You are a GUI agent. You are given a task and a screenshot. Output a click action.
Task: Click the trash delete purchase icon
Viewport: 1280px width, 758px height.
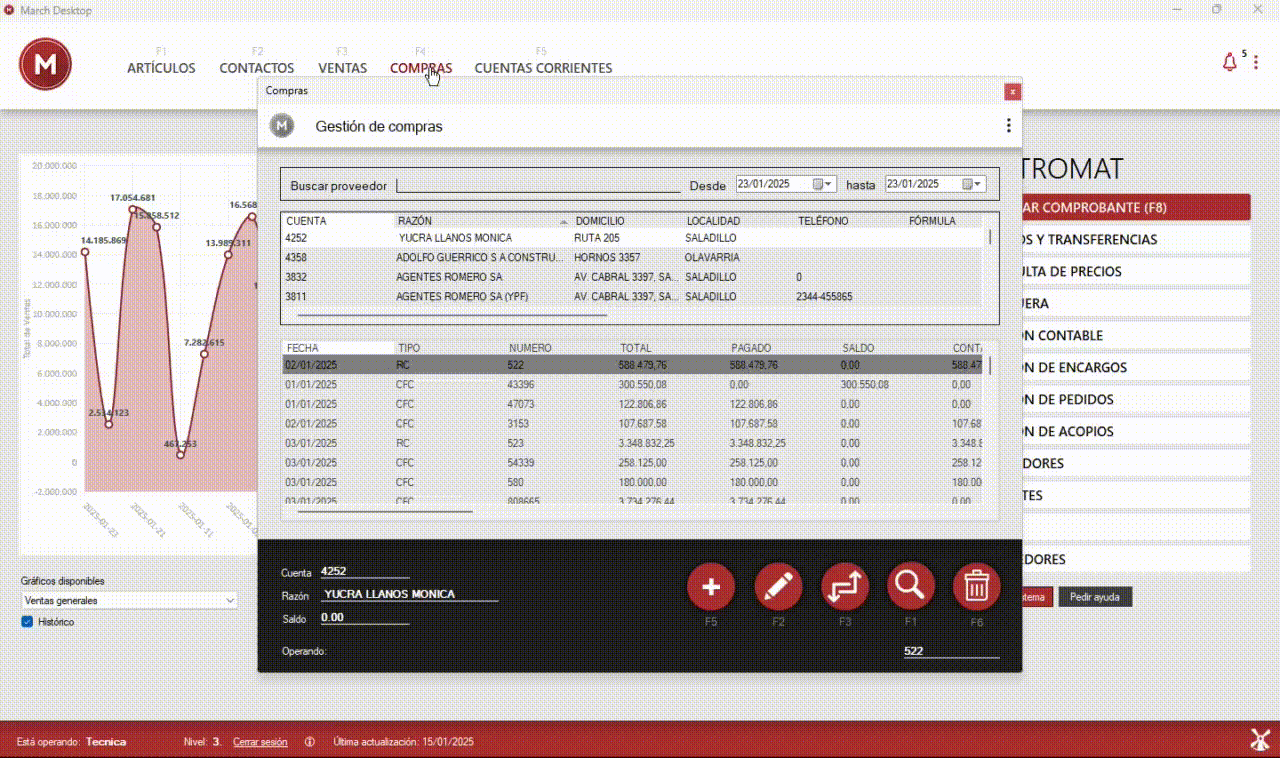[x=977, y=587]
